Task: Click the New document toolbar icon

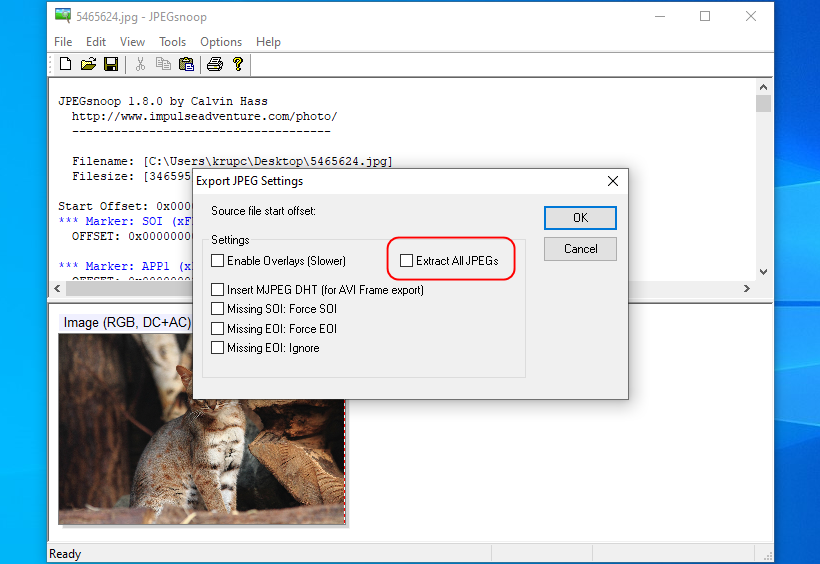Action: [65, 64]
